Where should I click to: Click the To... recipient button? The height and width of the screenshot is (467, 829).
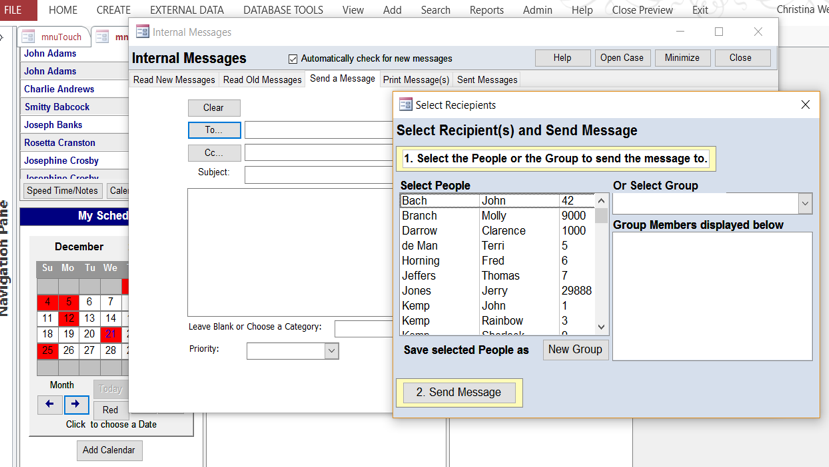pos(214,130)
